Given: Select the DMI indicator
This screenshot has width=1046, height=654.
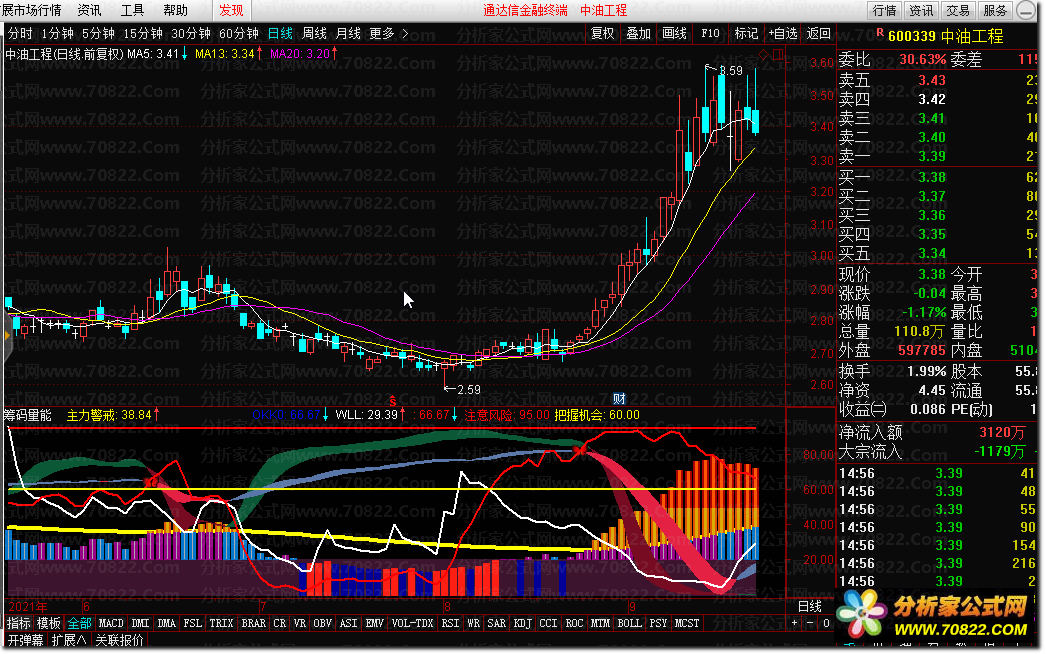Looking at the screenshot, I should point(140,623).
